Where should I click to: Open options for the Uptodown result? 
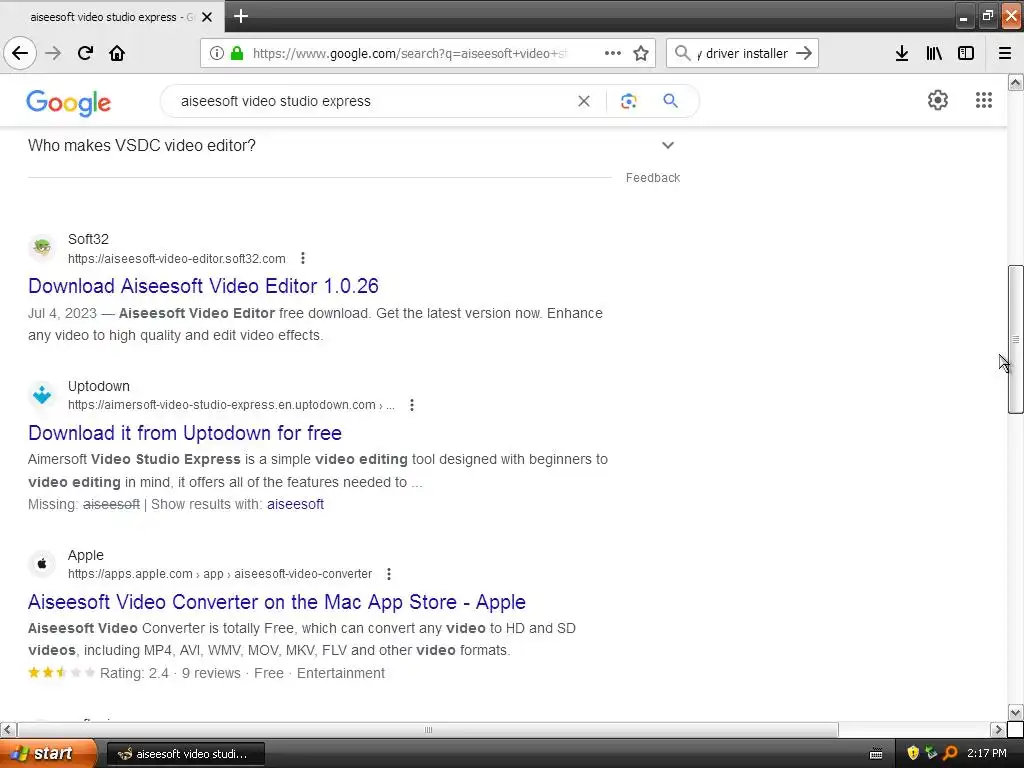[x=411, y=405]
